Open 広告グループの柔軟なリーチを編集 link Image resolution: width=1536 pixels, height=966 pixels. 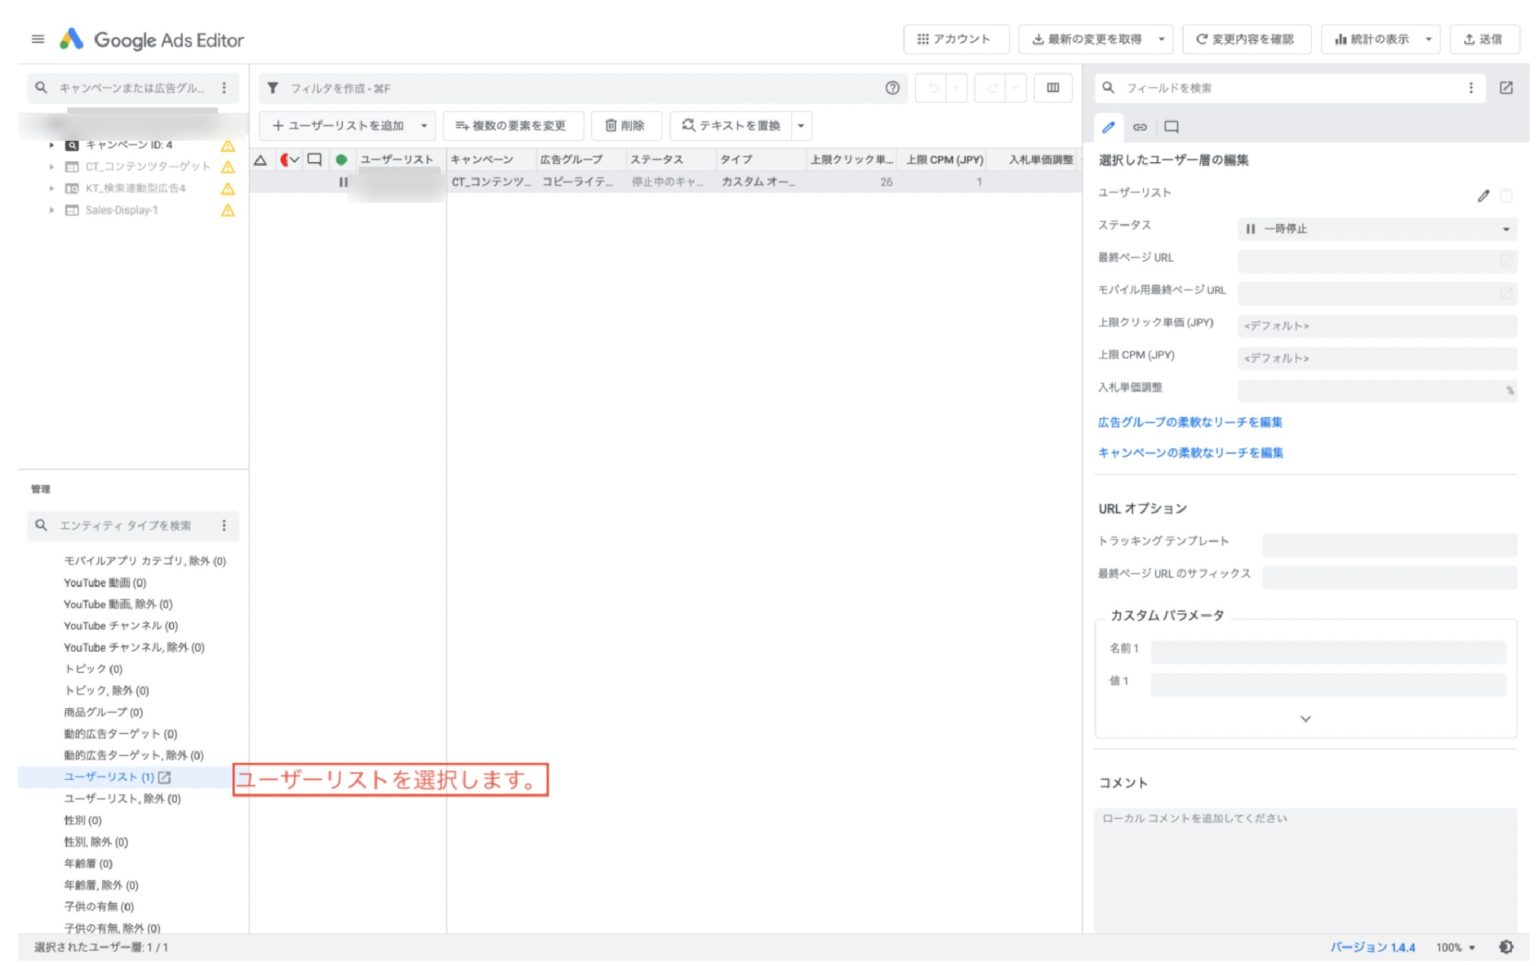1190,422
